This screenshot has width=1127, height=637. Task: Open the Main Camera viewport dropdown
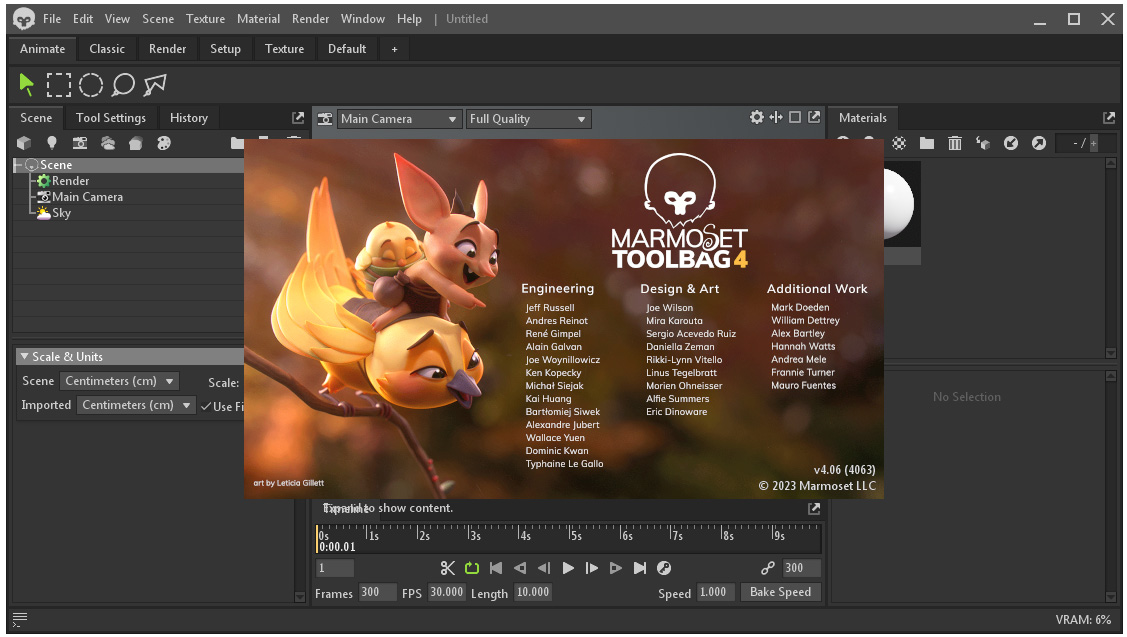[x=399, y=118]
